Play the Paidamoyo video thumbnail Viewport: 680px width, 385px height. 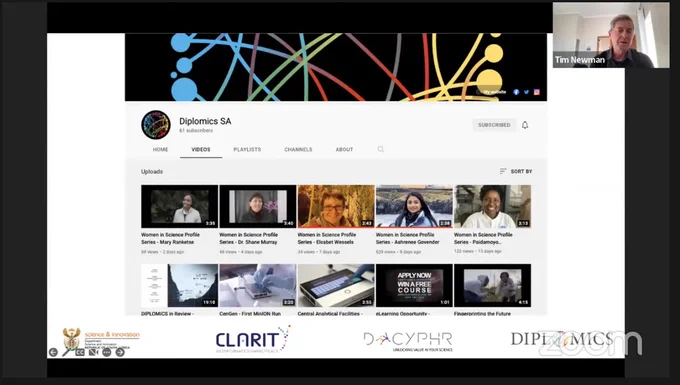pyautogui.click(x=492, y=206)
